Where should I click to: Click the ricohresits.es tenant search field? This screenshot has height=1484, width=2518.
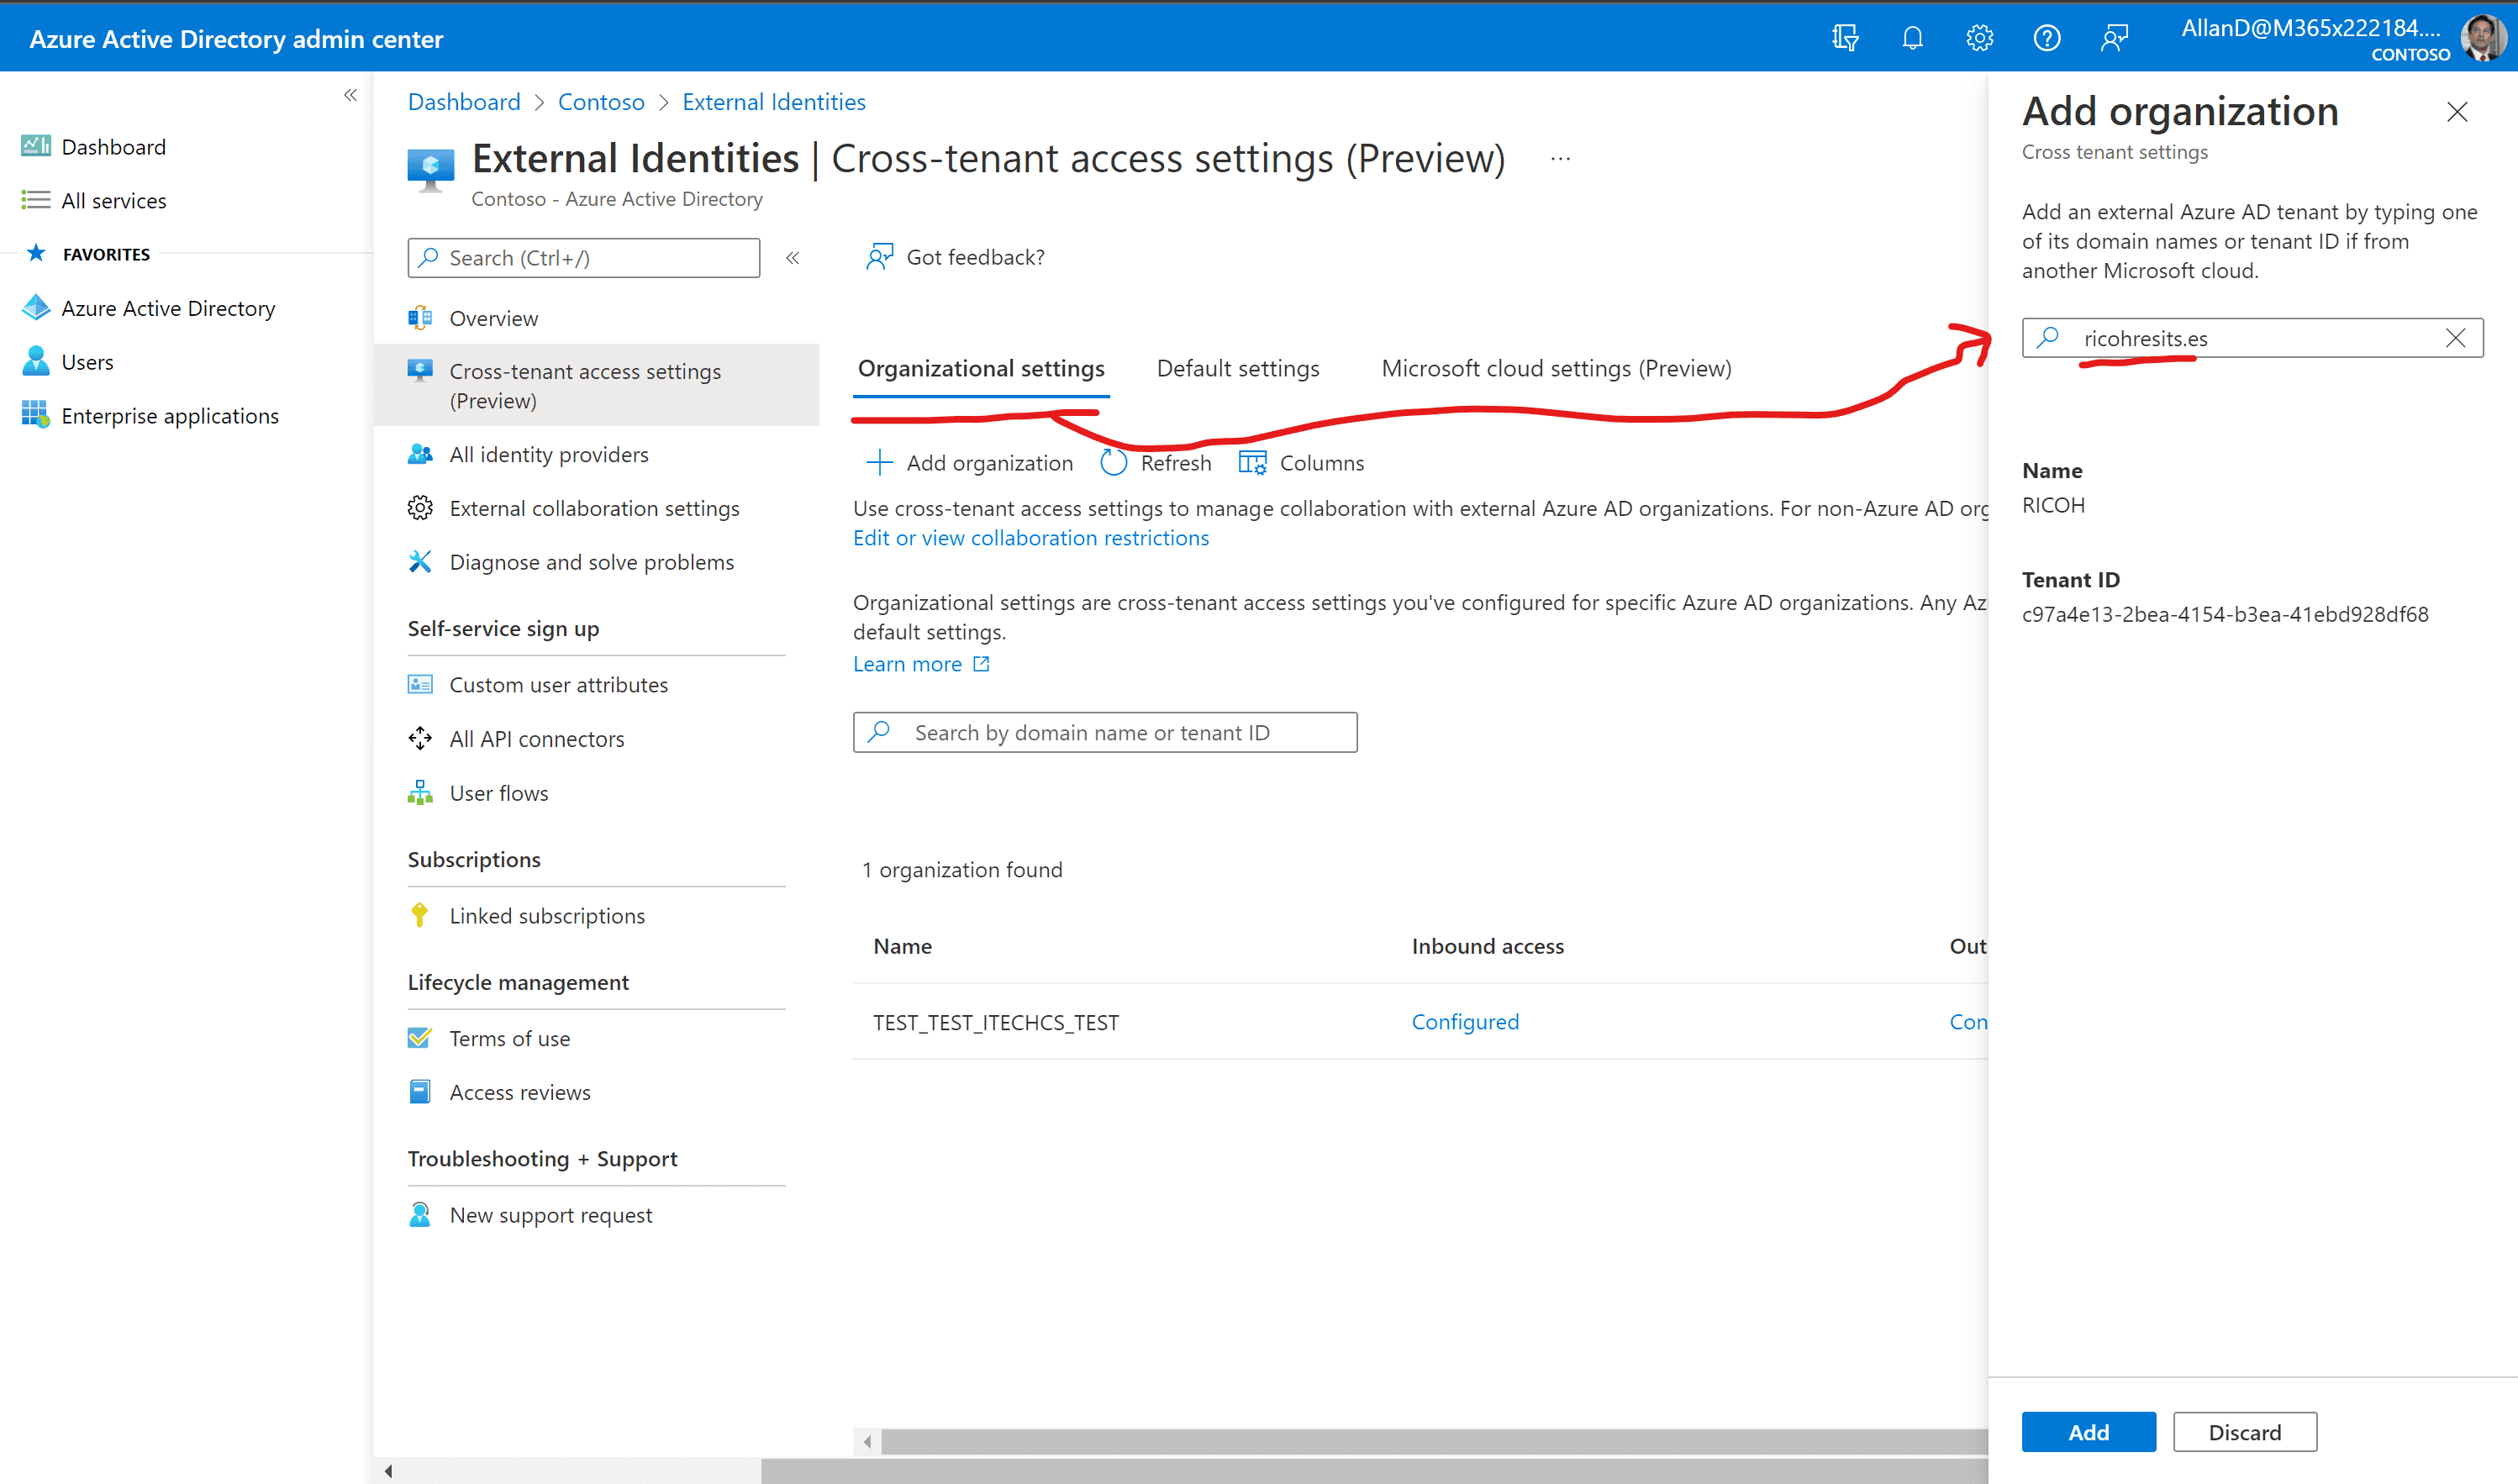tap(2252, 338)
